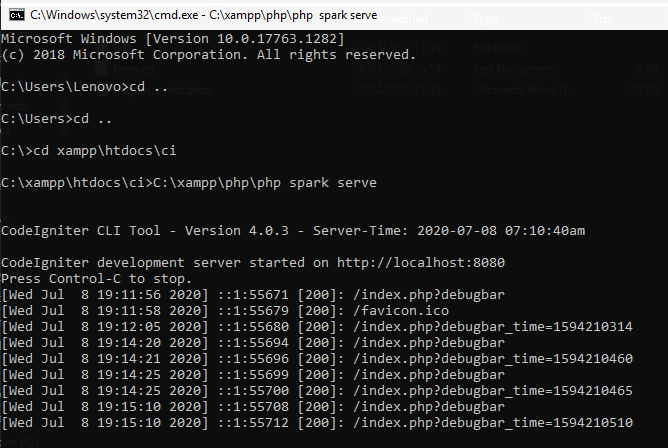Select the 19:11:56 index.php?debugbar log line
This screenshot has height=448, width=668.
[253, 295]
